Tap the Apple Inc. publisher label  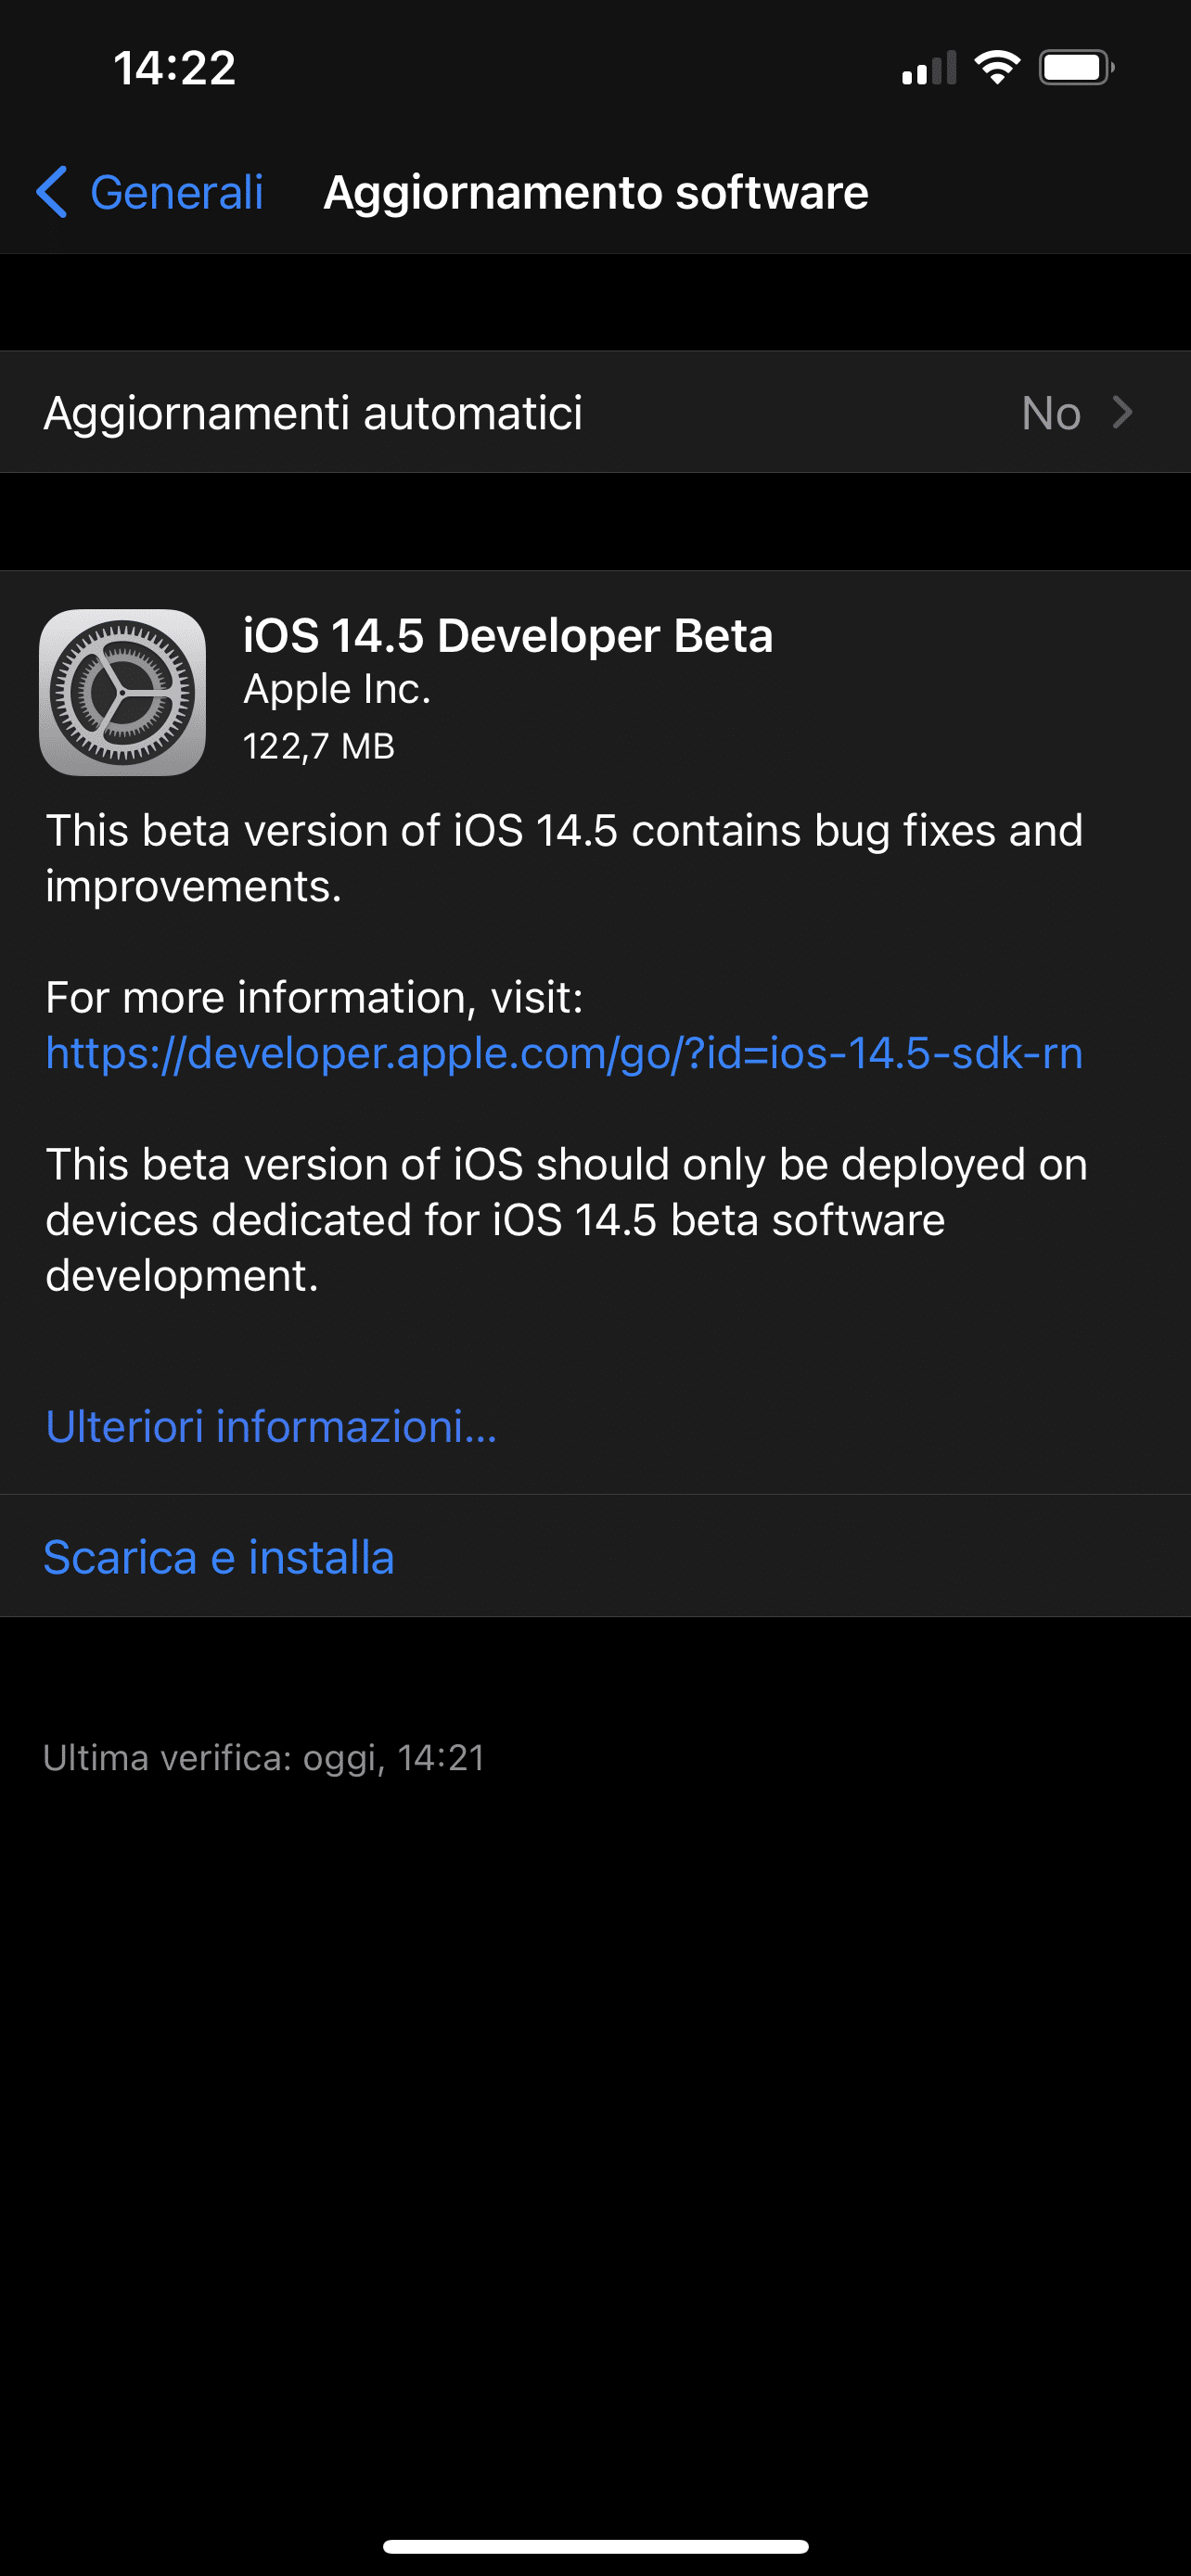pos(337,689)
